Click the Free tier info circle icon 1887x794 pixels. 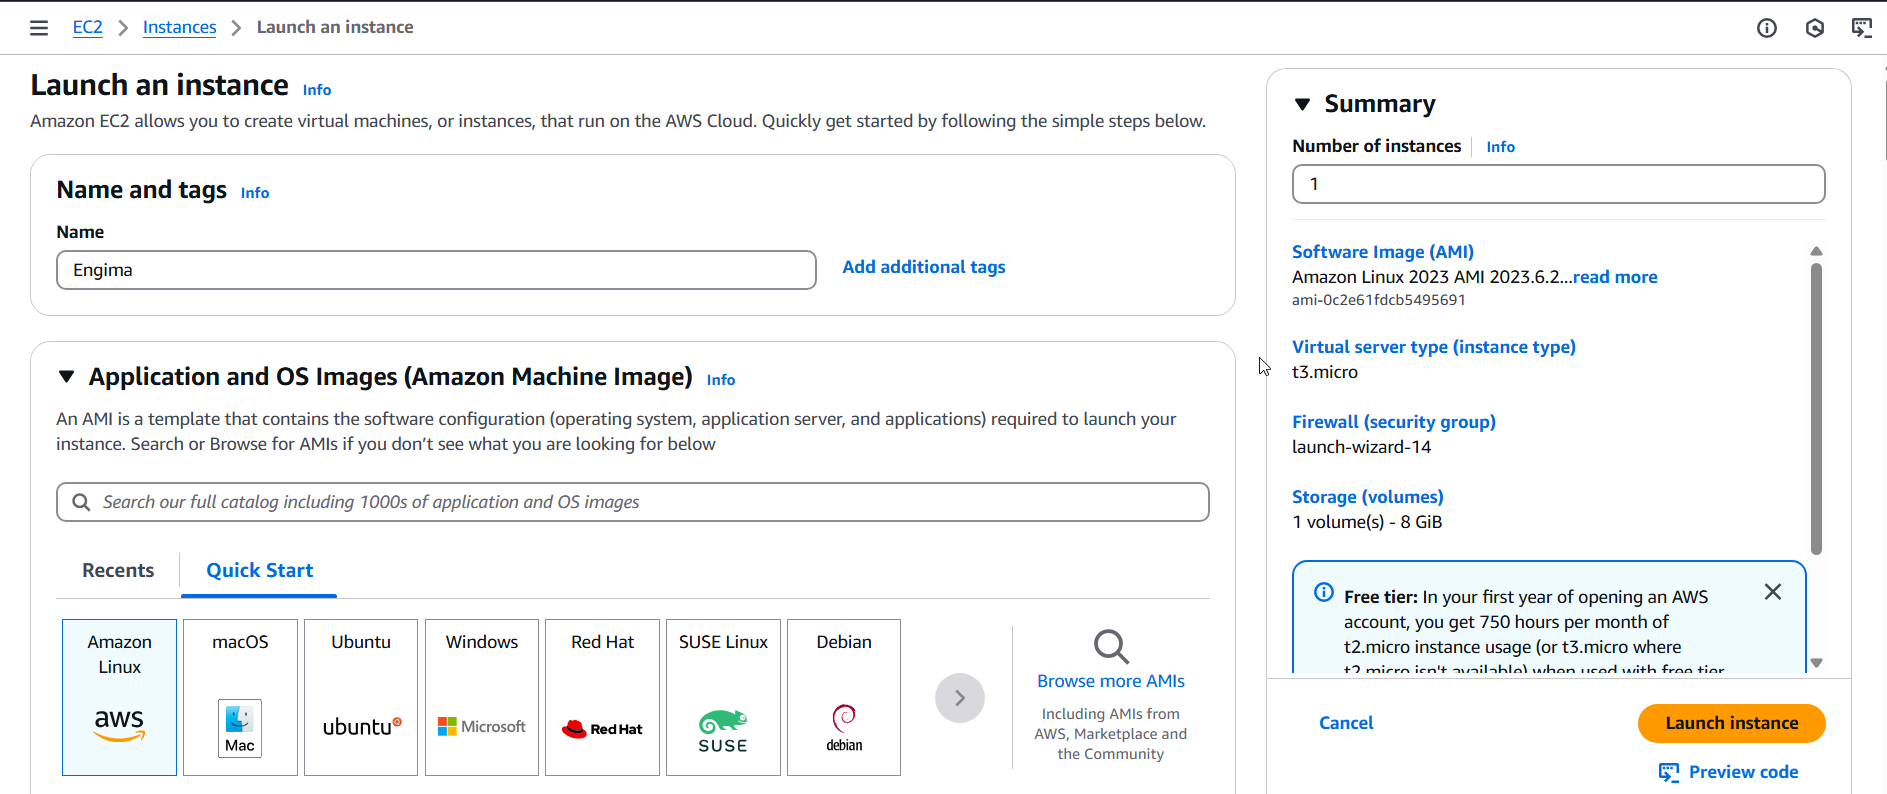click(x=1324, y=592)
